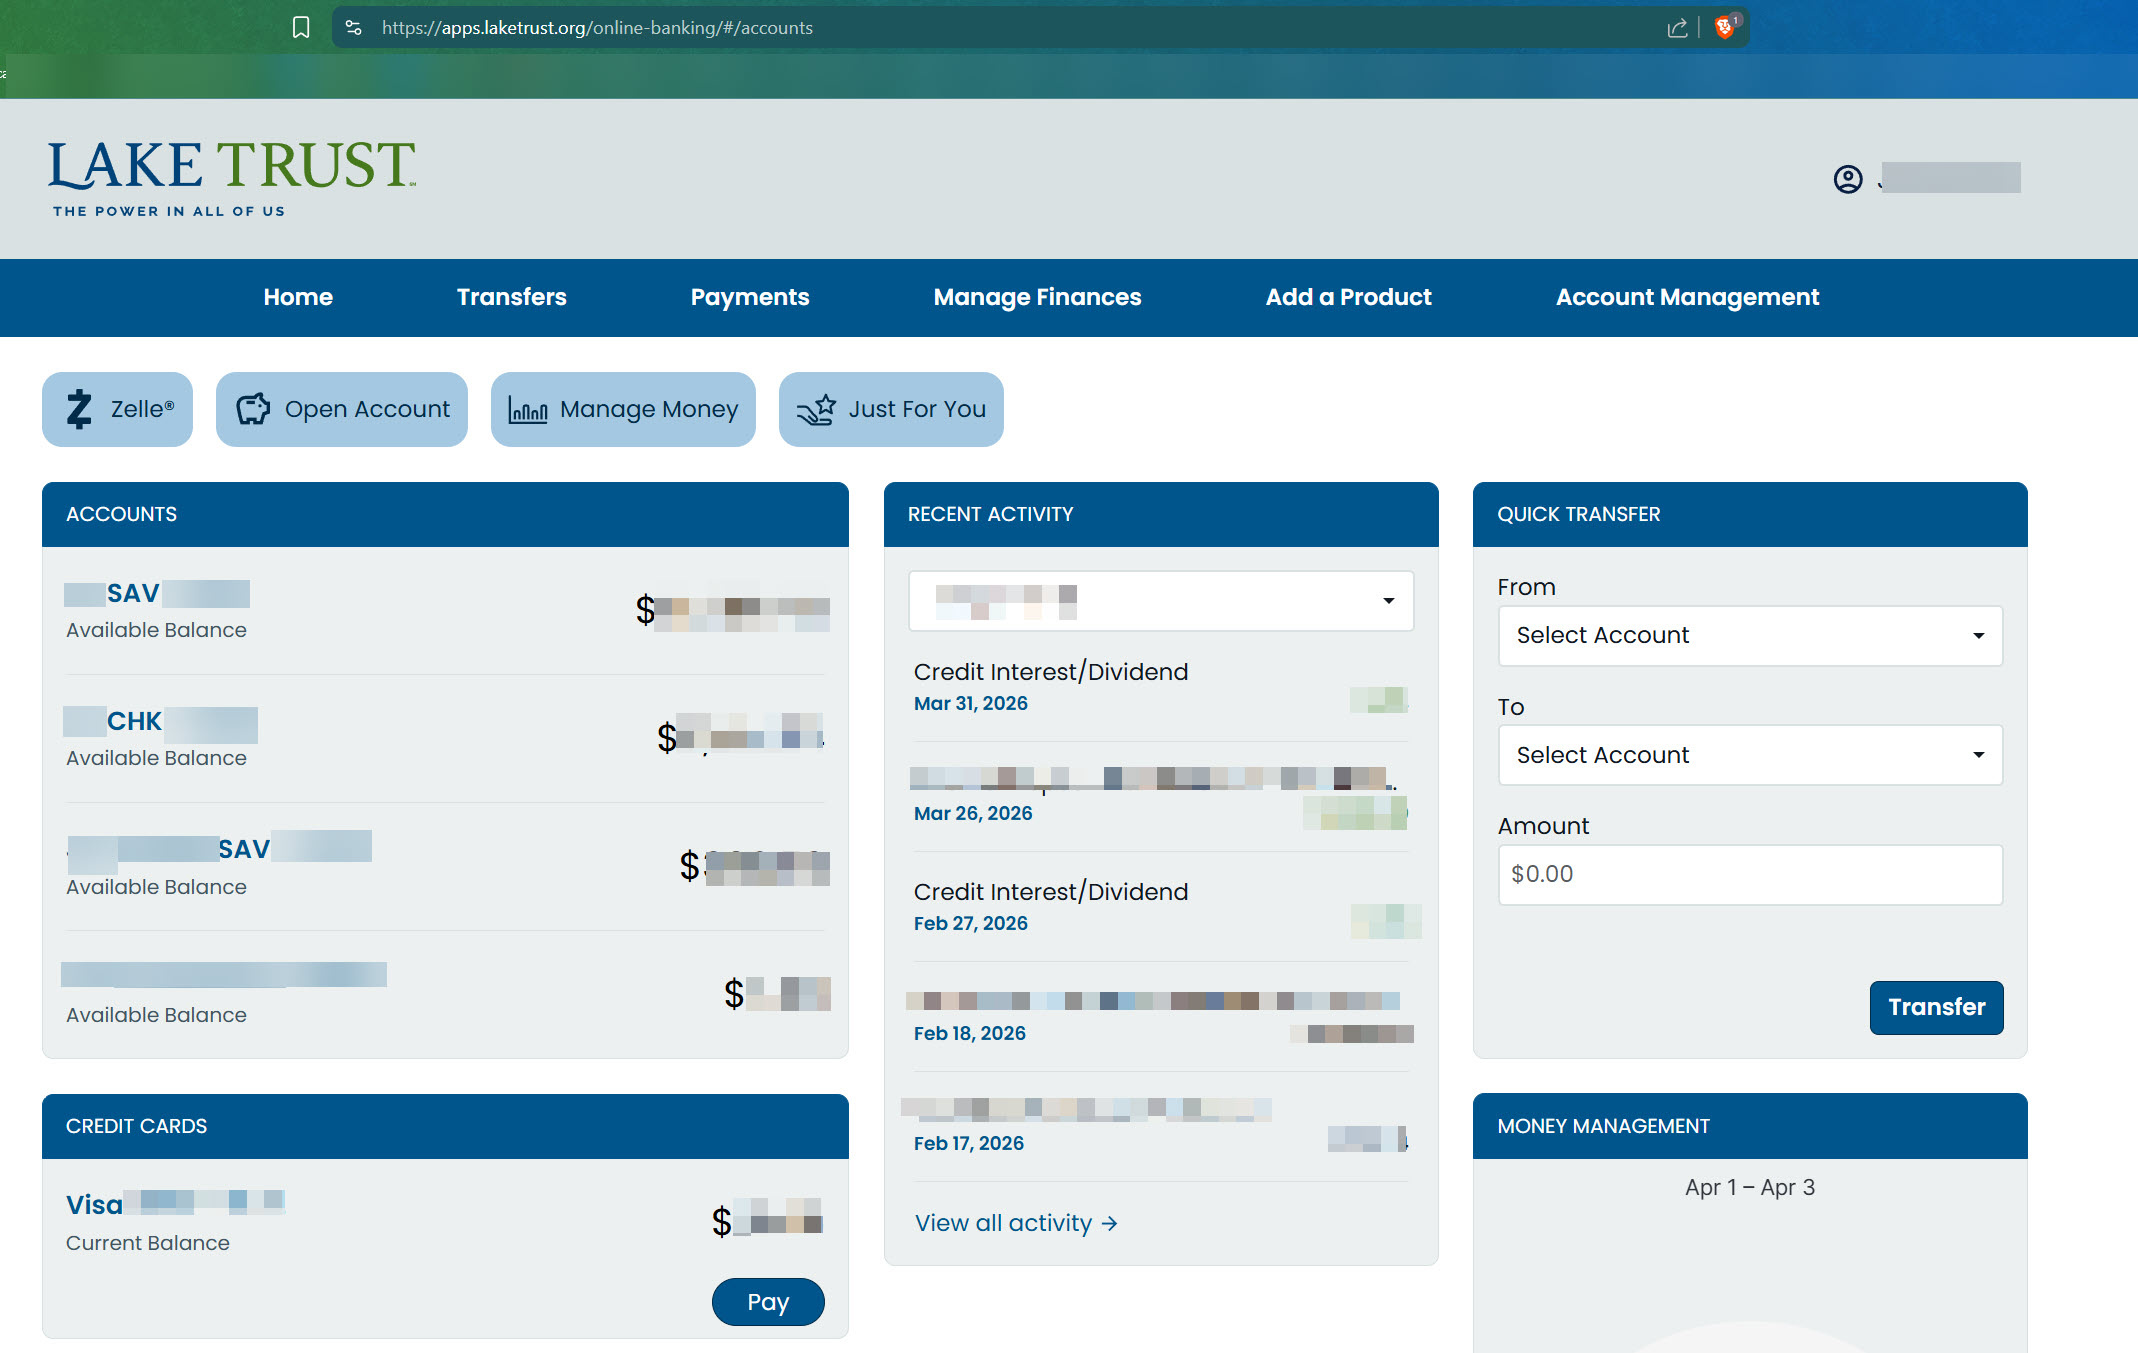Click the browser address URL
Screen dimensions: 2138x1353
[x=597, y=28]
